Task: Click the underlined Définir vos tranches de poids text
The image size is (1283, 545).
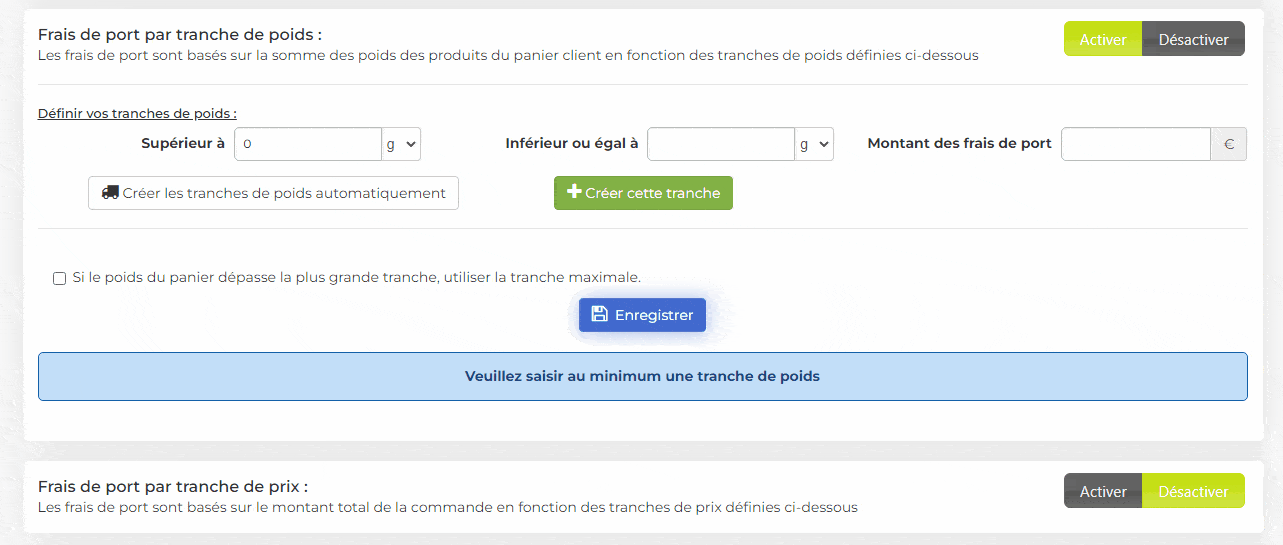Action: (x=137, y=113)
